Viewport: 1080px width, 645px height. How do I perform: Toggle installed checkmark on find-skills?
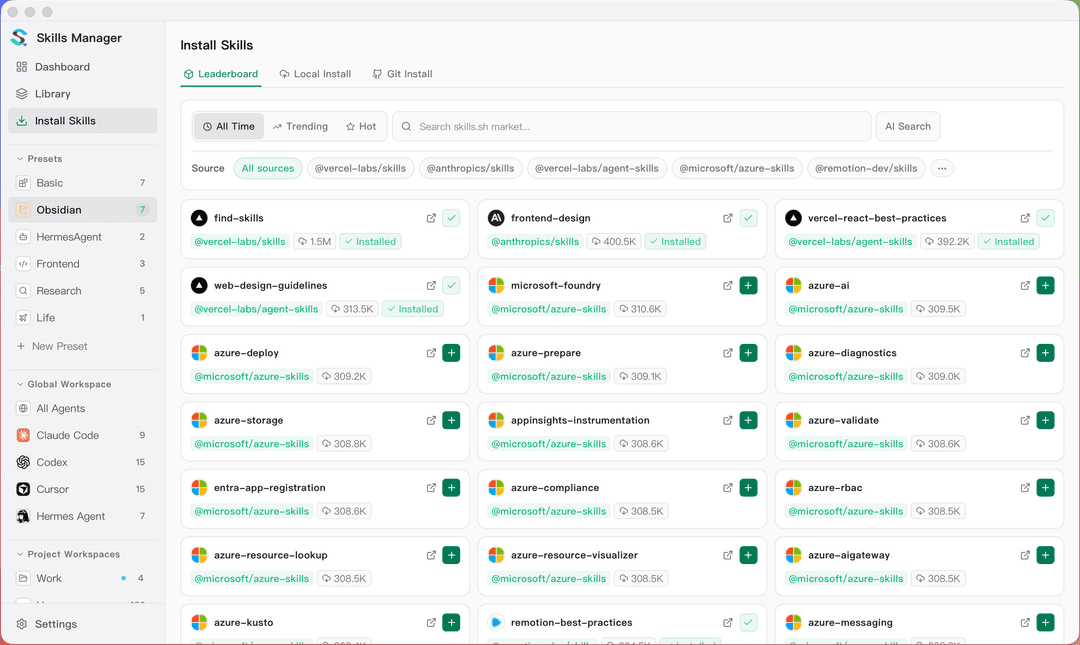coord(451,218)
